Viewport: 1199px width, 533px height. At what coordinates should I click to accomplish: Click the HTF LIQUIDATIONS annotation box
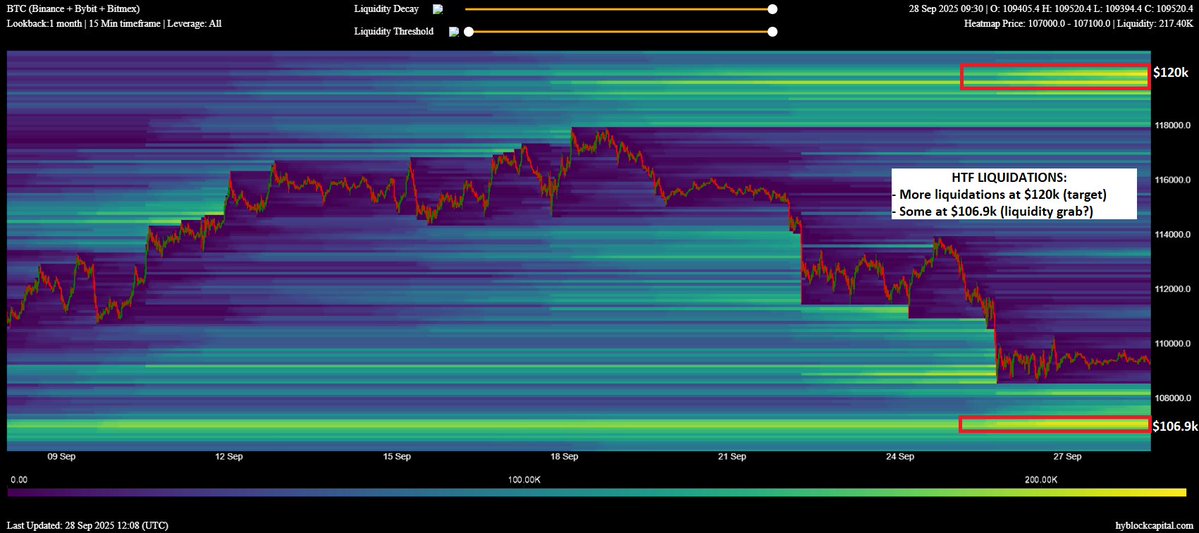coord(1013,194)
